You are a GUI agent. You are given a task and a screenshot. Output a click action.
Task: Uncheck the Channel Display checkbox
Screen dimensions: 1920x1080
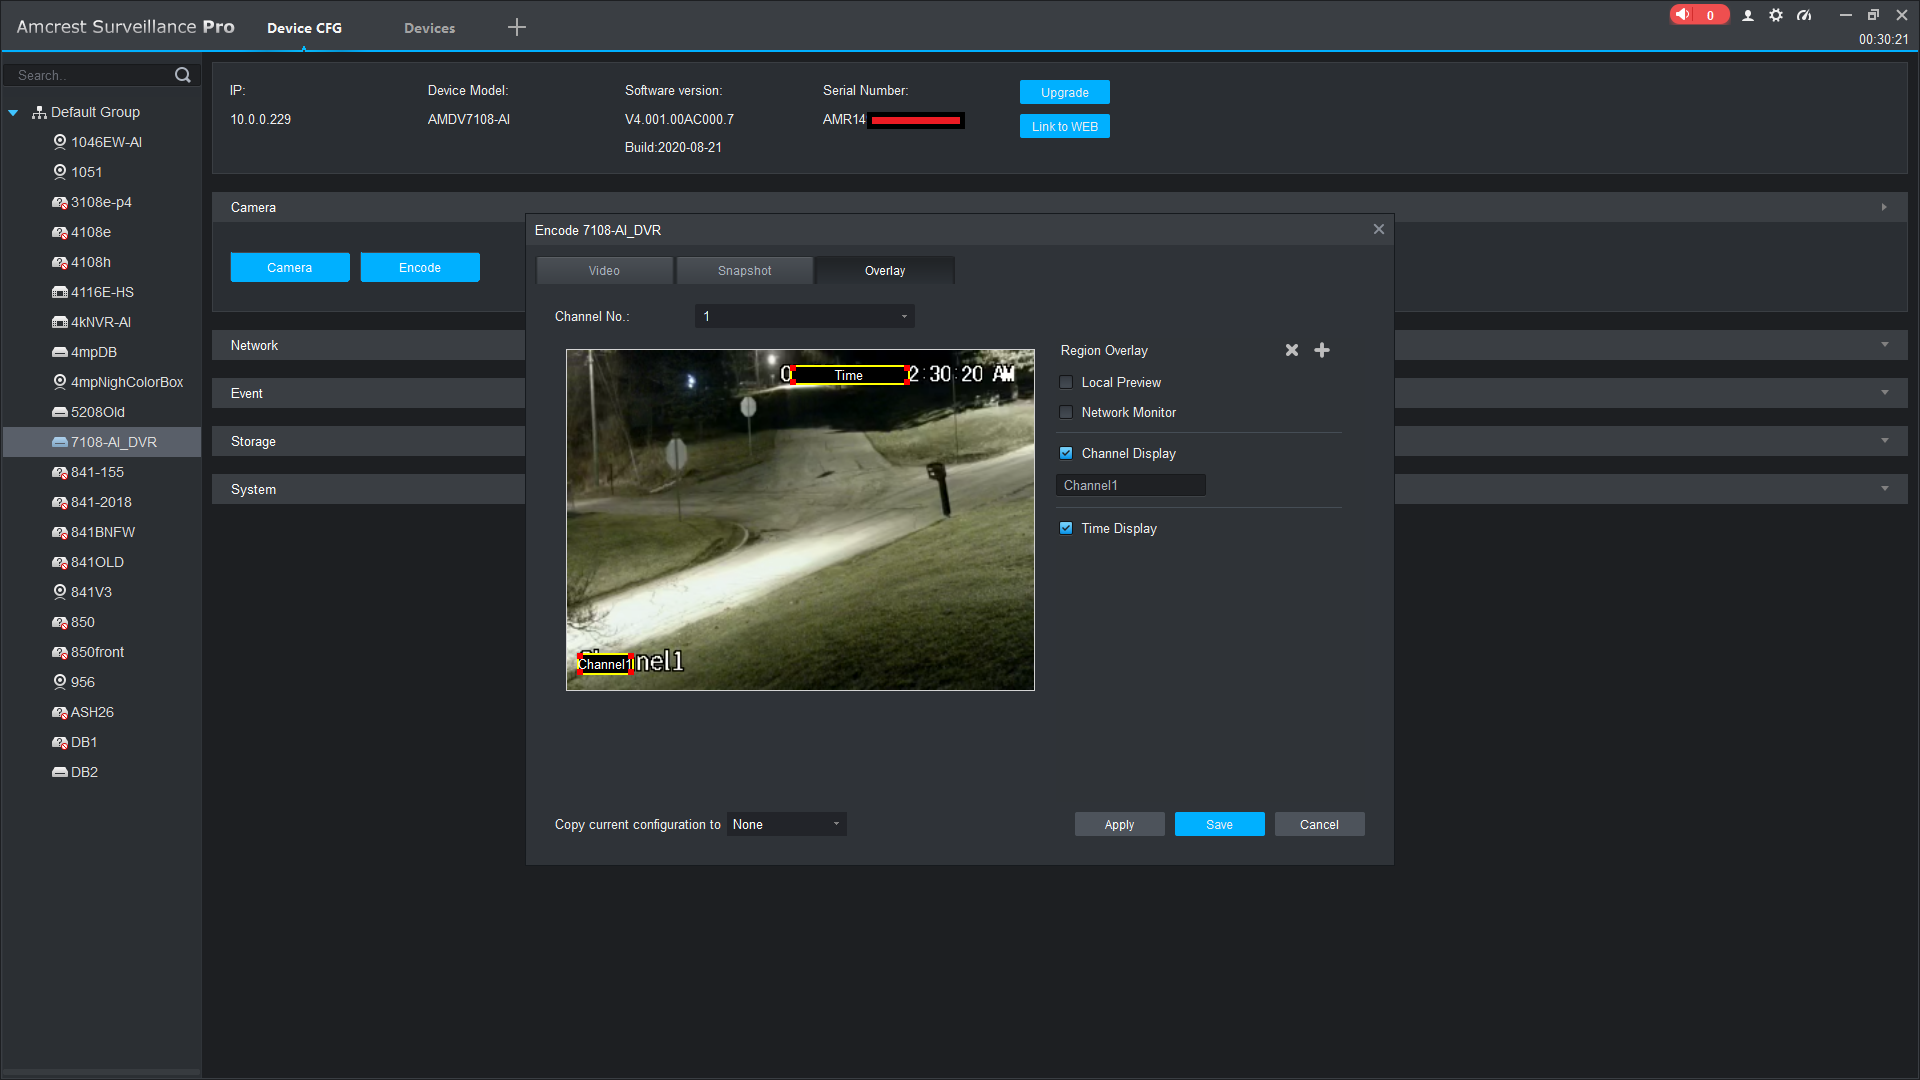[1066, 453]
